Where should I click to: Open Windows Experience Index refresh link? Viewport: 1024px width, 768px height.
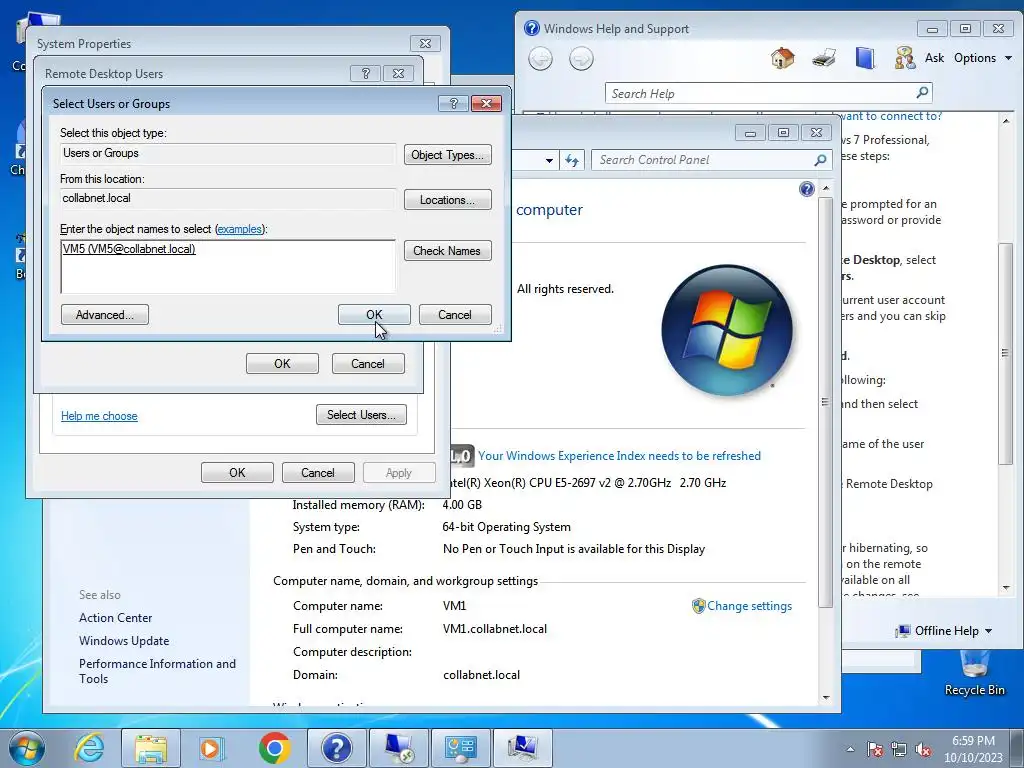(619, 456)
